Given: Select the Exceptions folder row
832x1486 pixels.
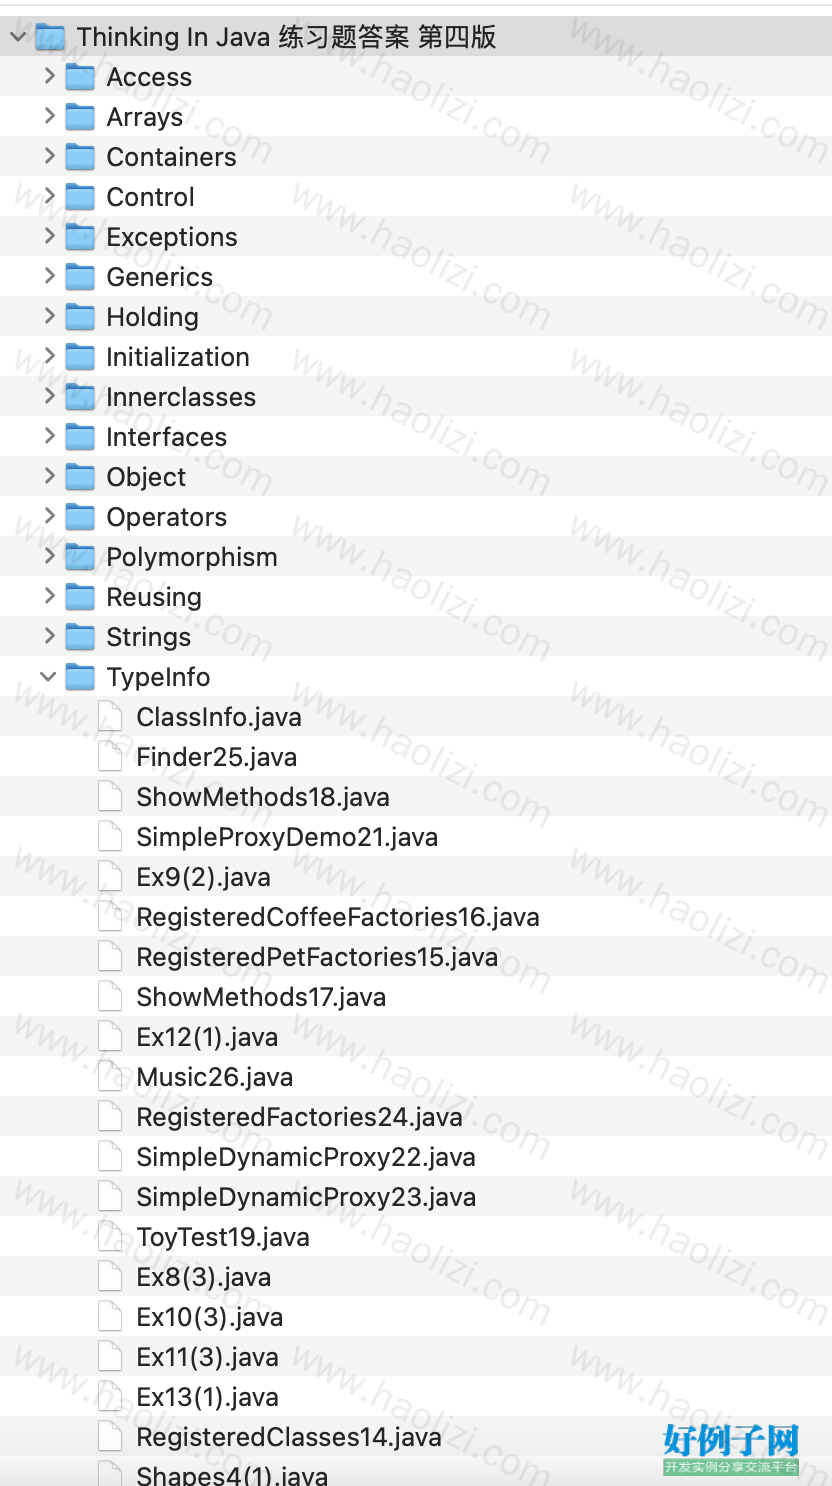Looking at the screenshot, I should pyautogui.click(x=416, y=237).
